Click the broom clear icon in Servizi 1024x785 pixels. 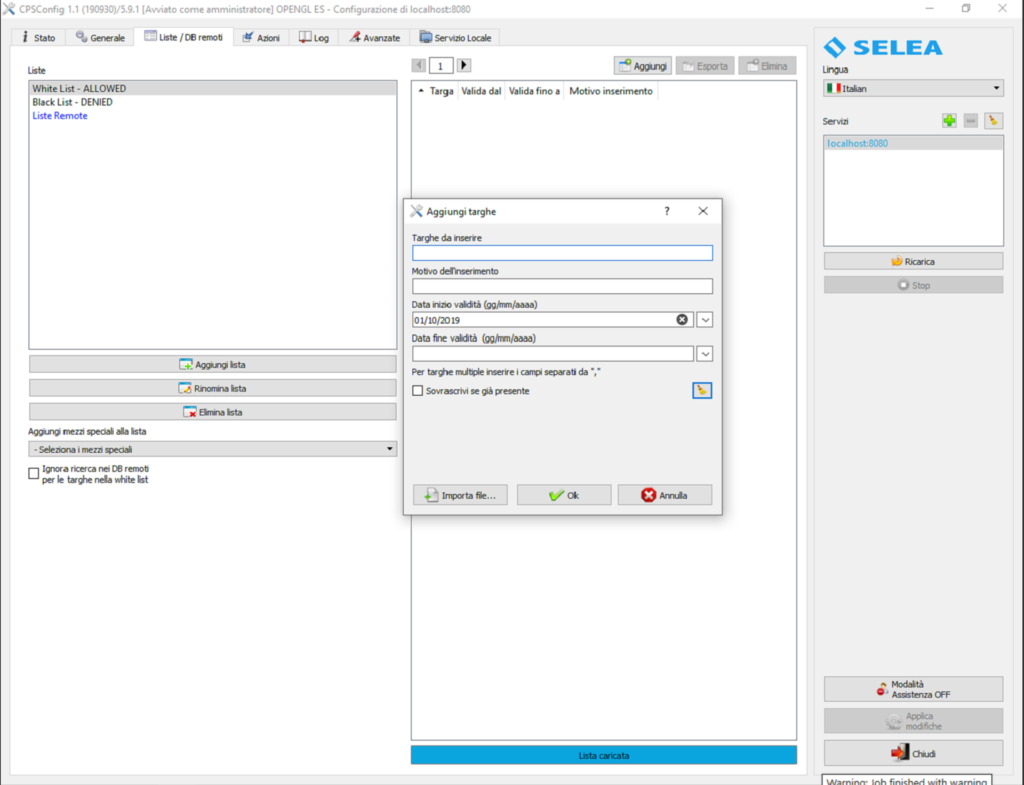point(993,120)
